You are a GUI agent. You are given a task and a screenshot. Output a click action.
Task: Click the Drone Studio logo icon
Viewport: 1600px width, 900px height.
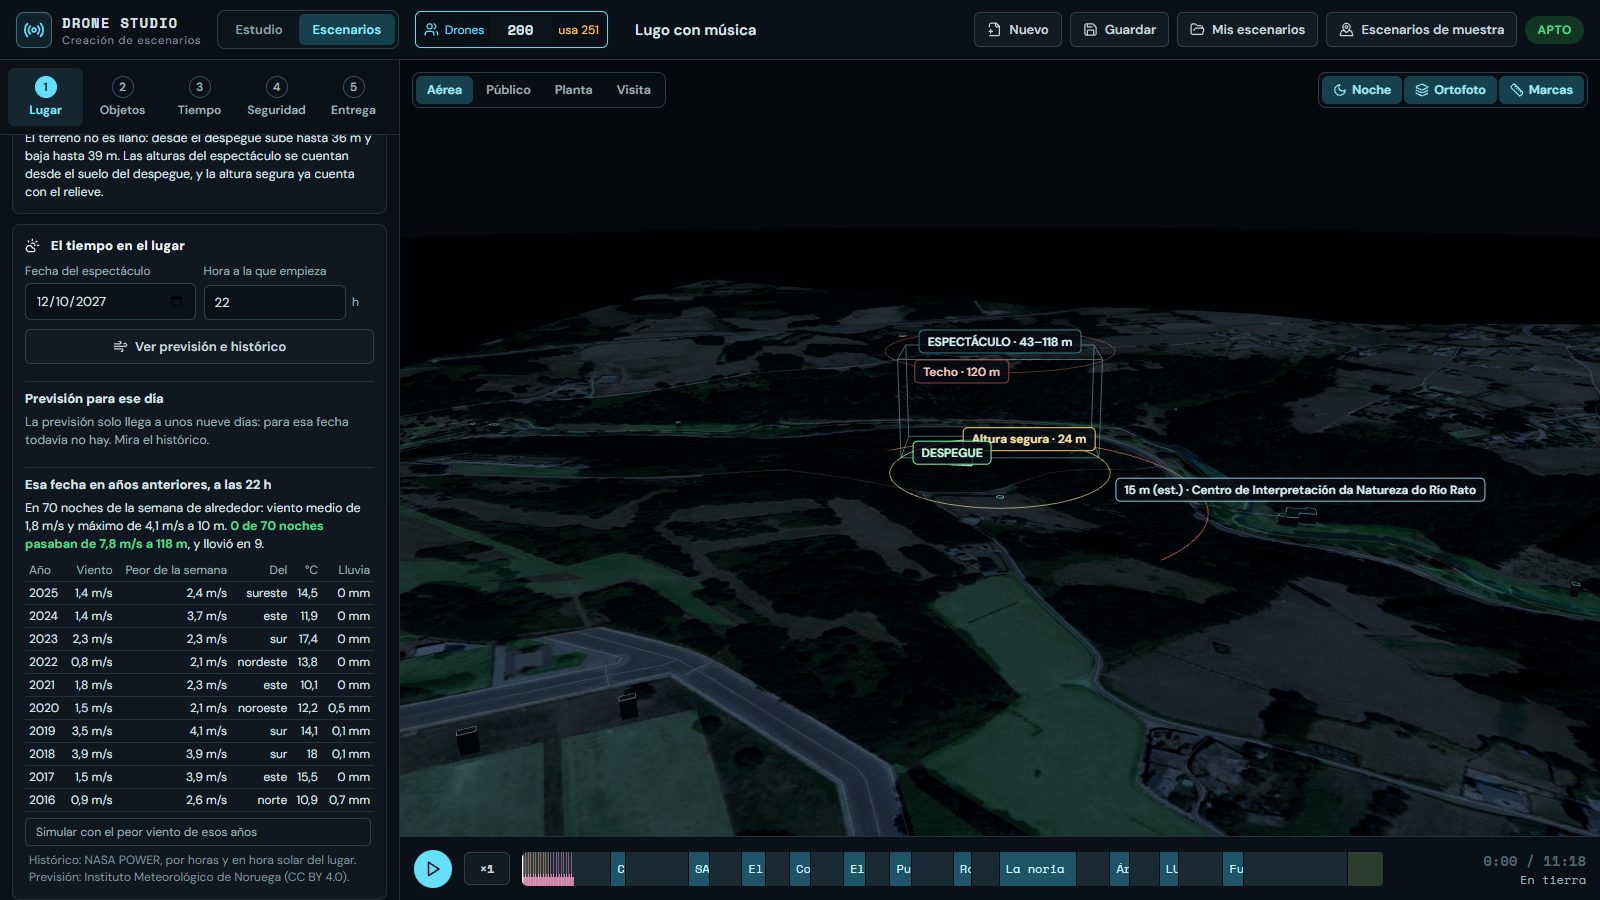tap(34, 30)
